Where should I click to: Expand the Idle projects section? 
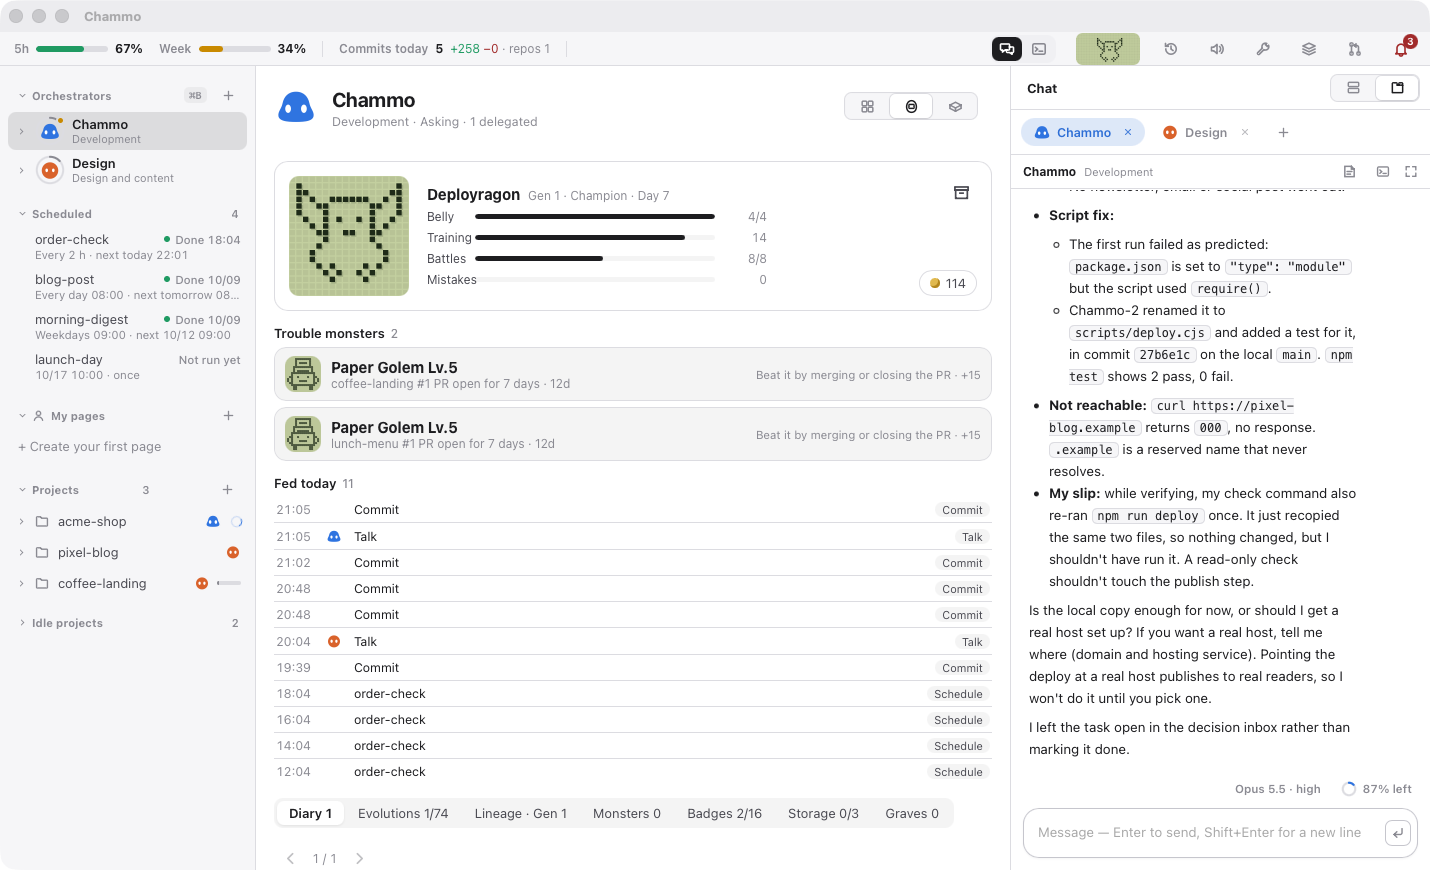(22, 623)
